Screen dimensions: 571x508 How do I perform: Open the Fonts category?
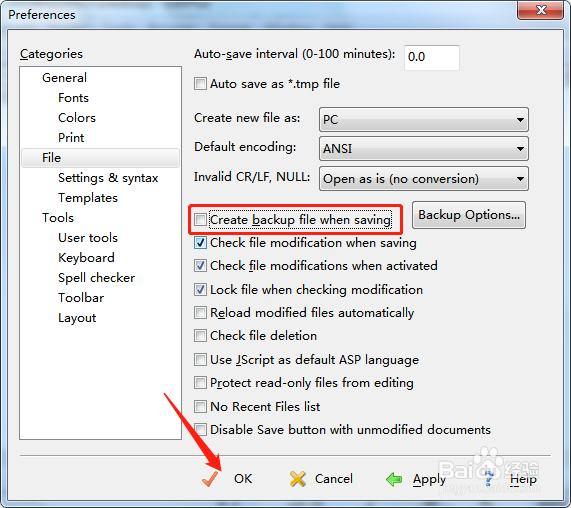tap(73, 98)
